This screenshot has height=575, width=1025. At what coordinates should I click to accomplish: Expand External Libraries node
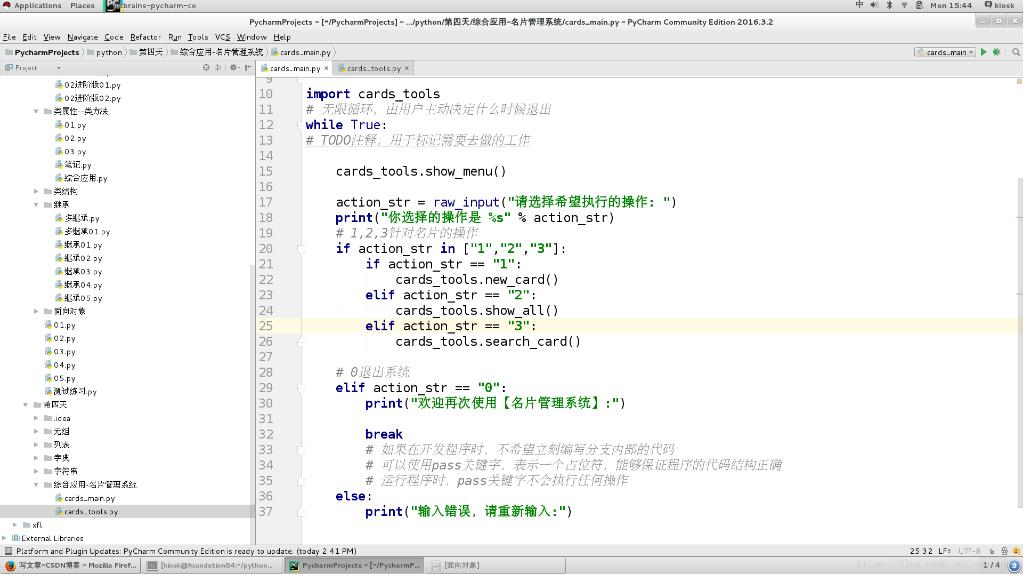(x=5, y=538)
